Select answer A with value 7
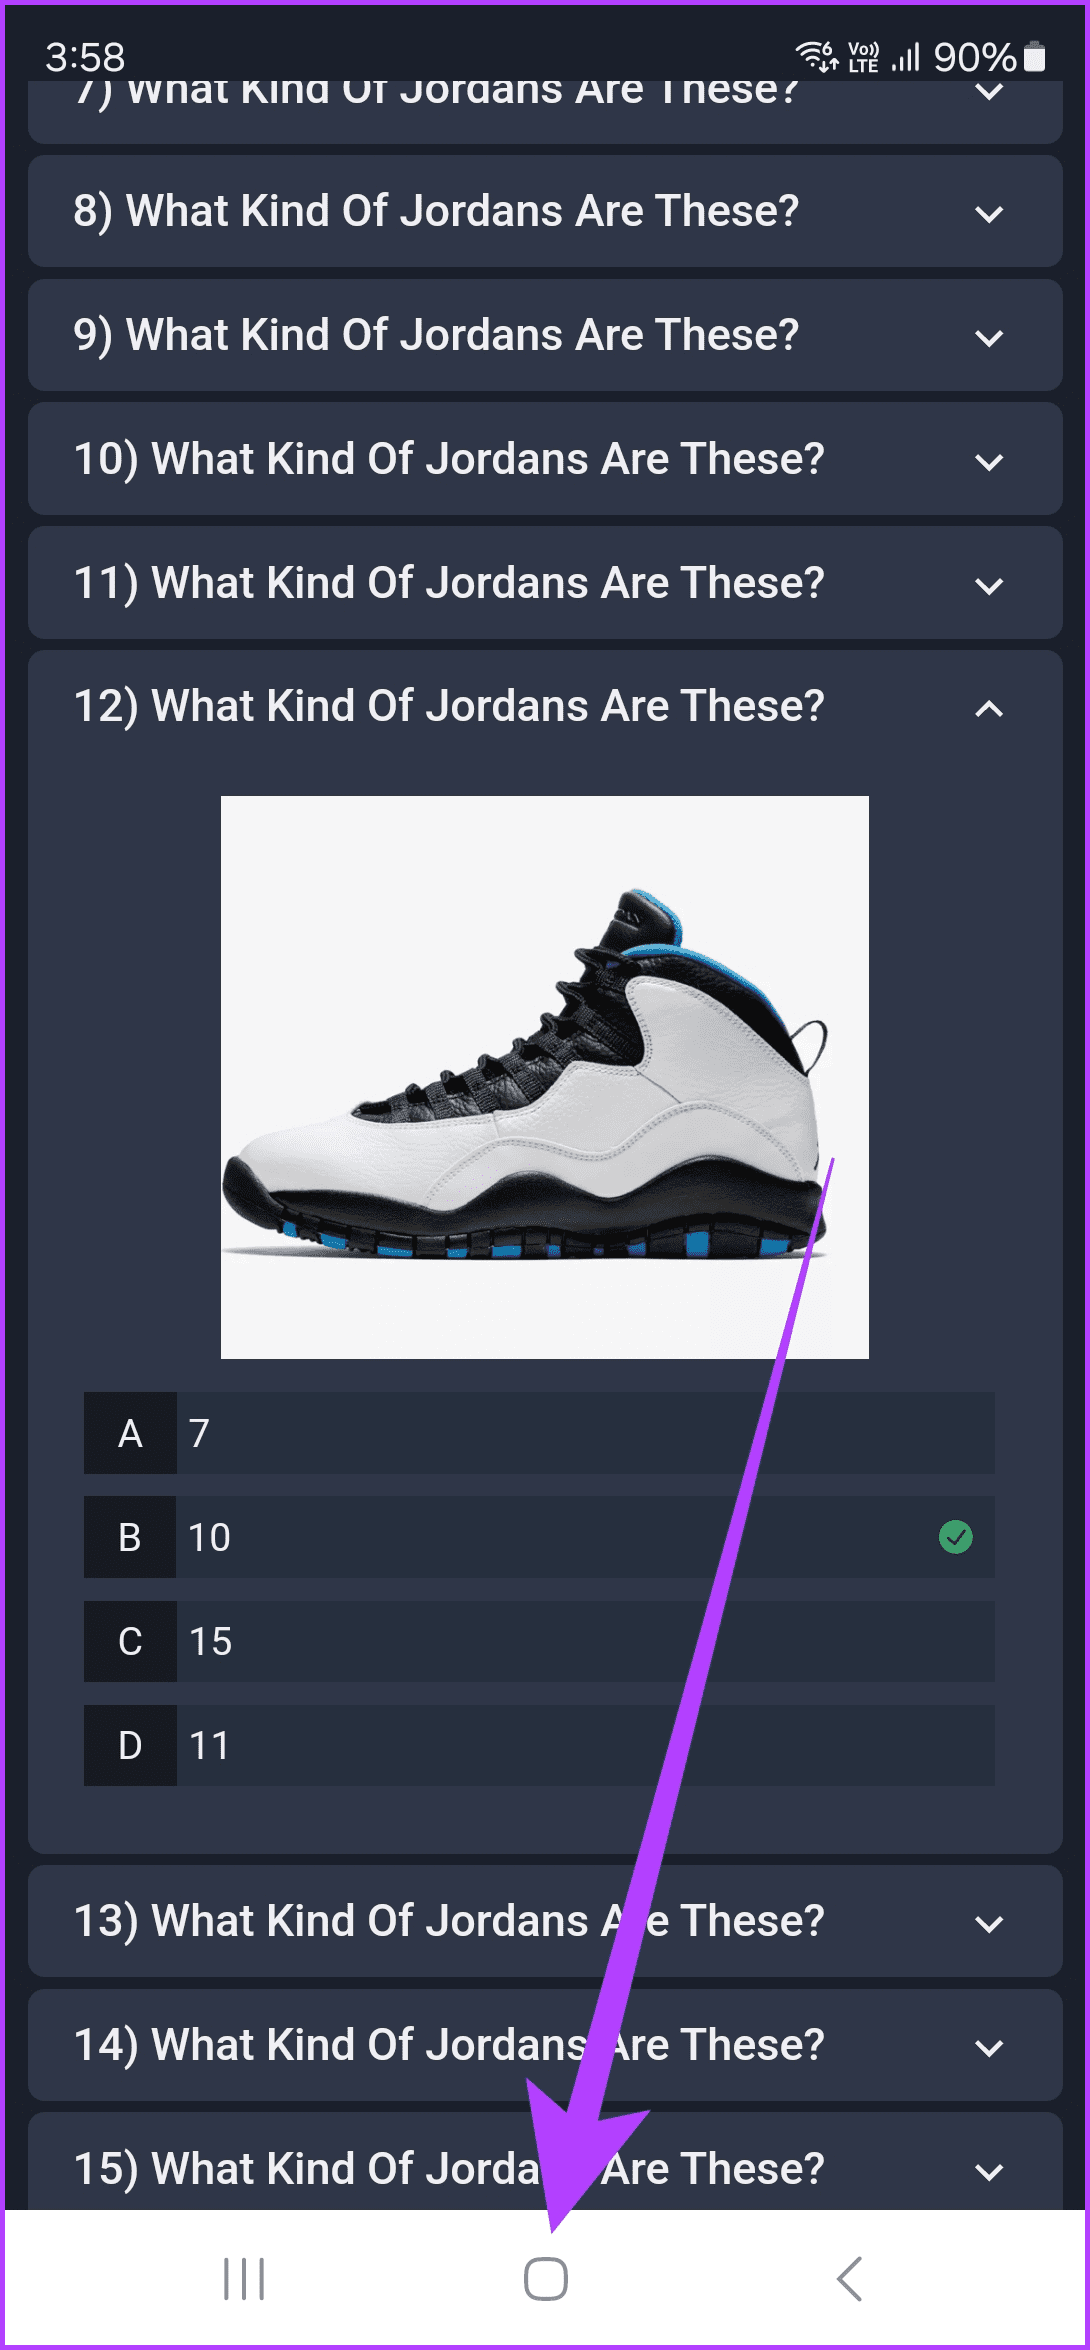The height and width of the screenshot is (2350, 1090). pos(539,1433)
